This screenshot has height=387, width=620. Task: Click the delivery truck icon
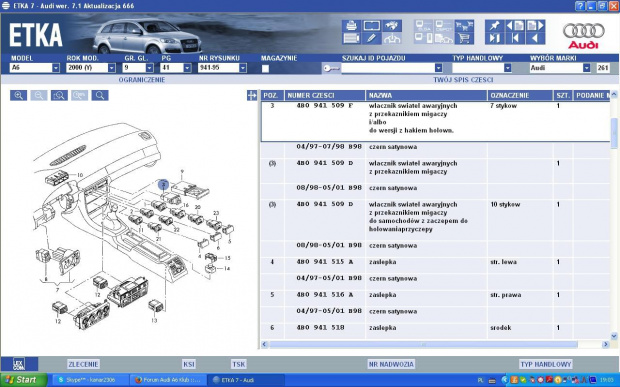coord(444,38)
